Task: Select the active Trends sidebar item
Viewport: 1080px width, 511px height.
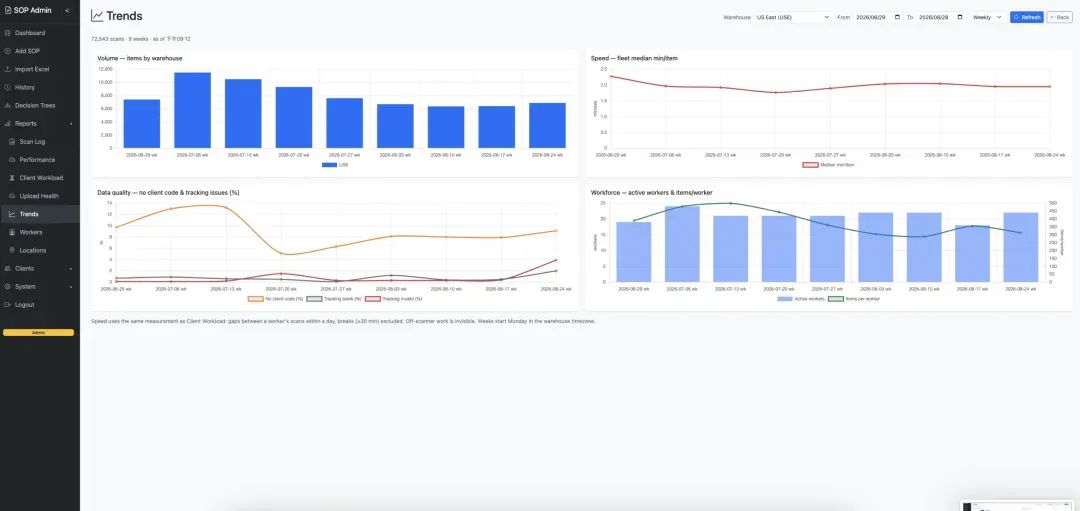Action: pos(40,214)
